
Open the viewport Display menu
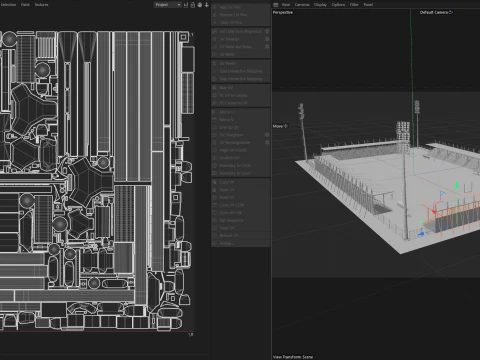point(320,5)
